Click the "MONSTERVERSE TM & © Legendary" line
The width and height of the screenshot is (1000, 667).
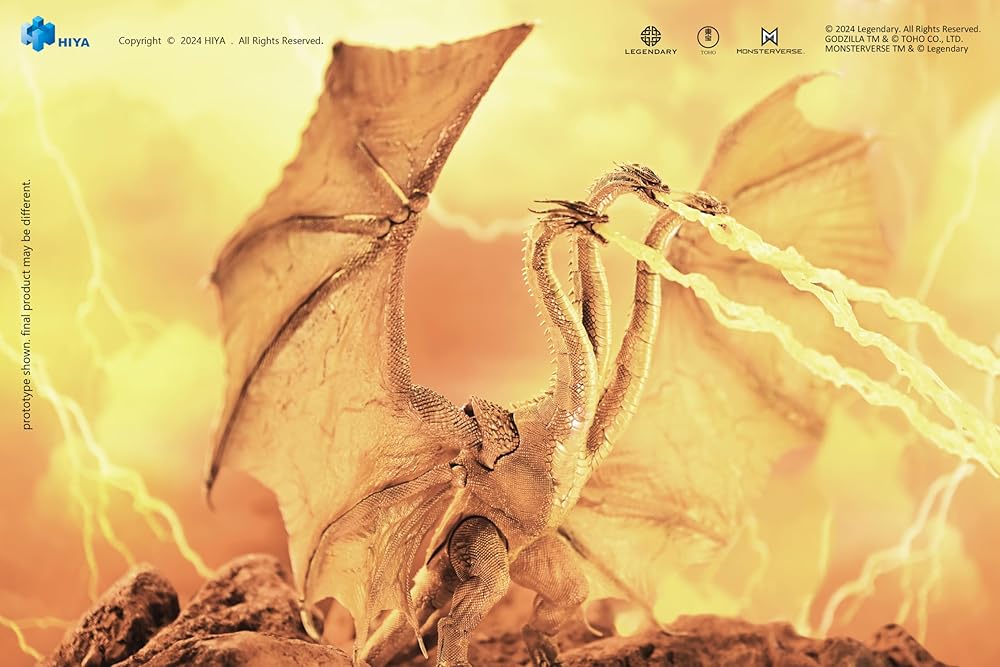click(x=896, y=49)
